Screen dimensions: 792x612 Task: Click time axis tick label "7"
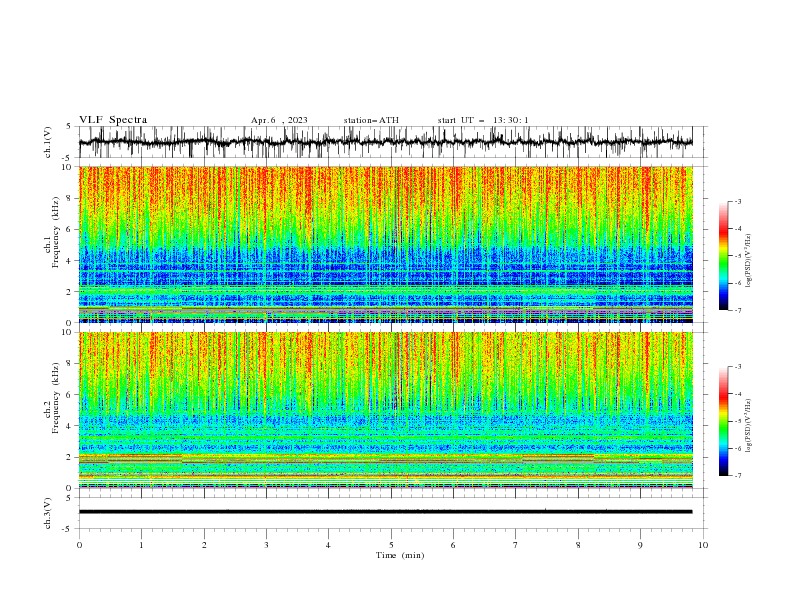coord(516,545)
